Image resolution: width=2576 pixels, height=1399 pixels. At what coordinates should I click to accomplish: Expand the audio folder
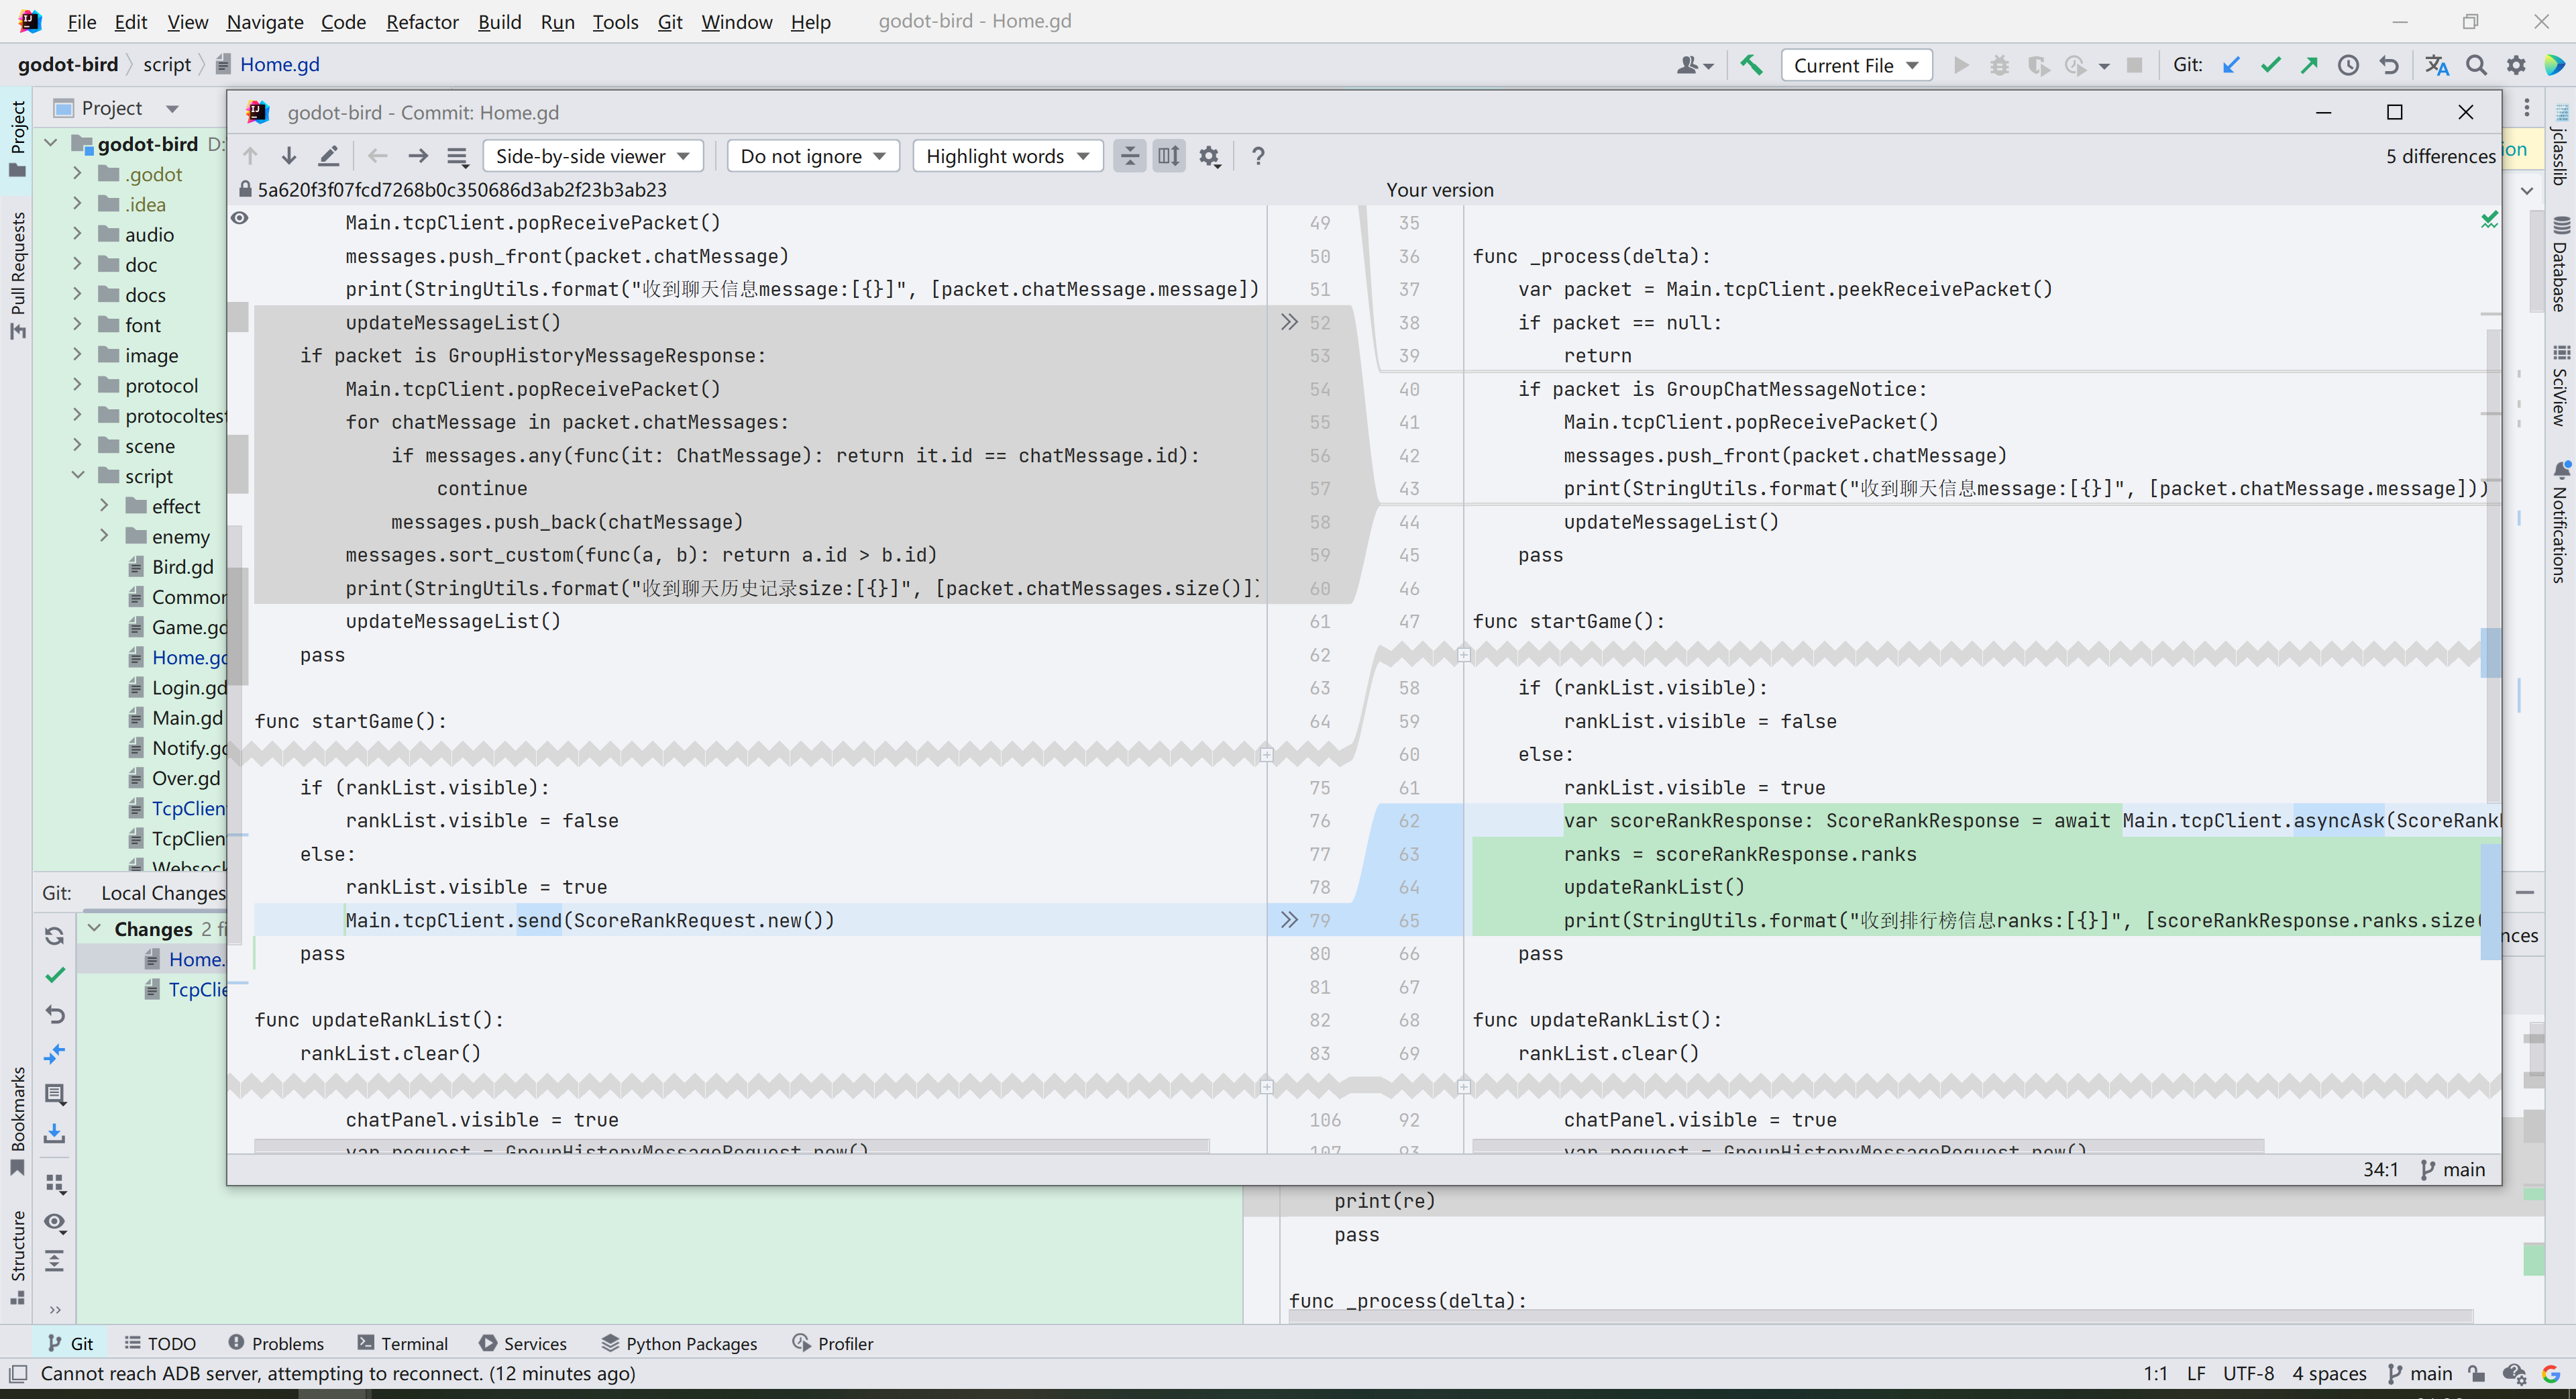(78, 234)
